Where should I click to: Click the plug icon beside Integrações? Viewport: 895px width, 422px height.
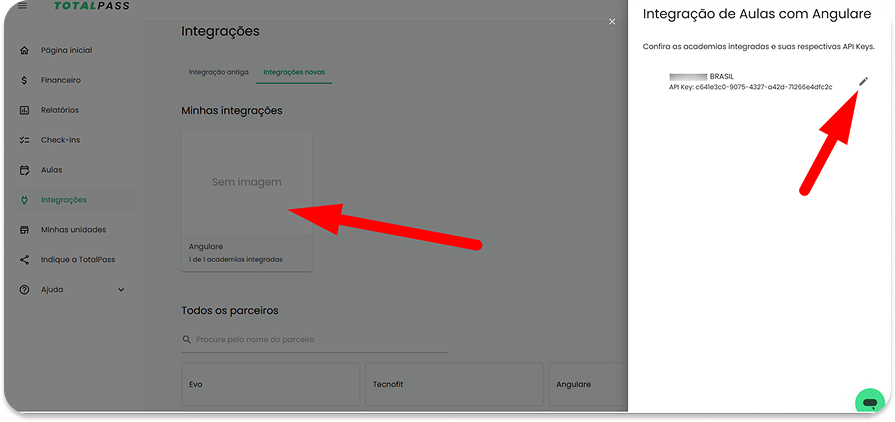[24, 200]
